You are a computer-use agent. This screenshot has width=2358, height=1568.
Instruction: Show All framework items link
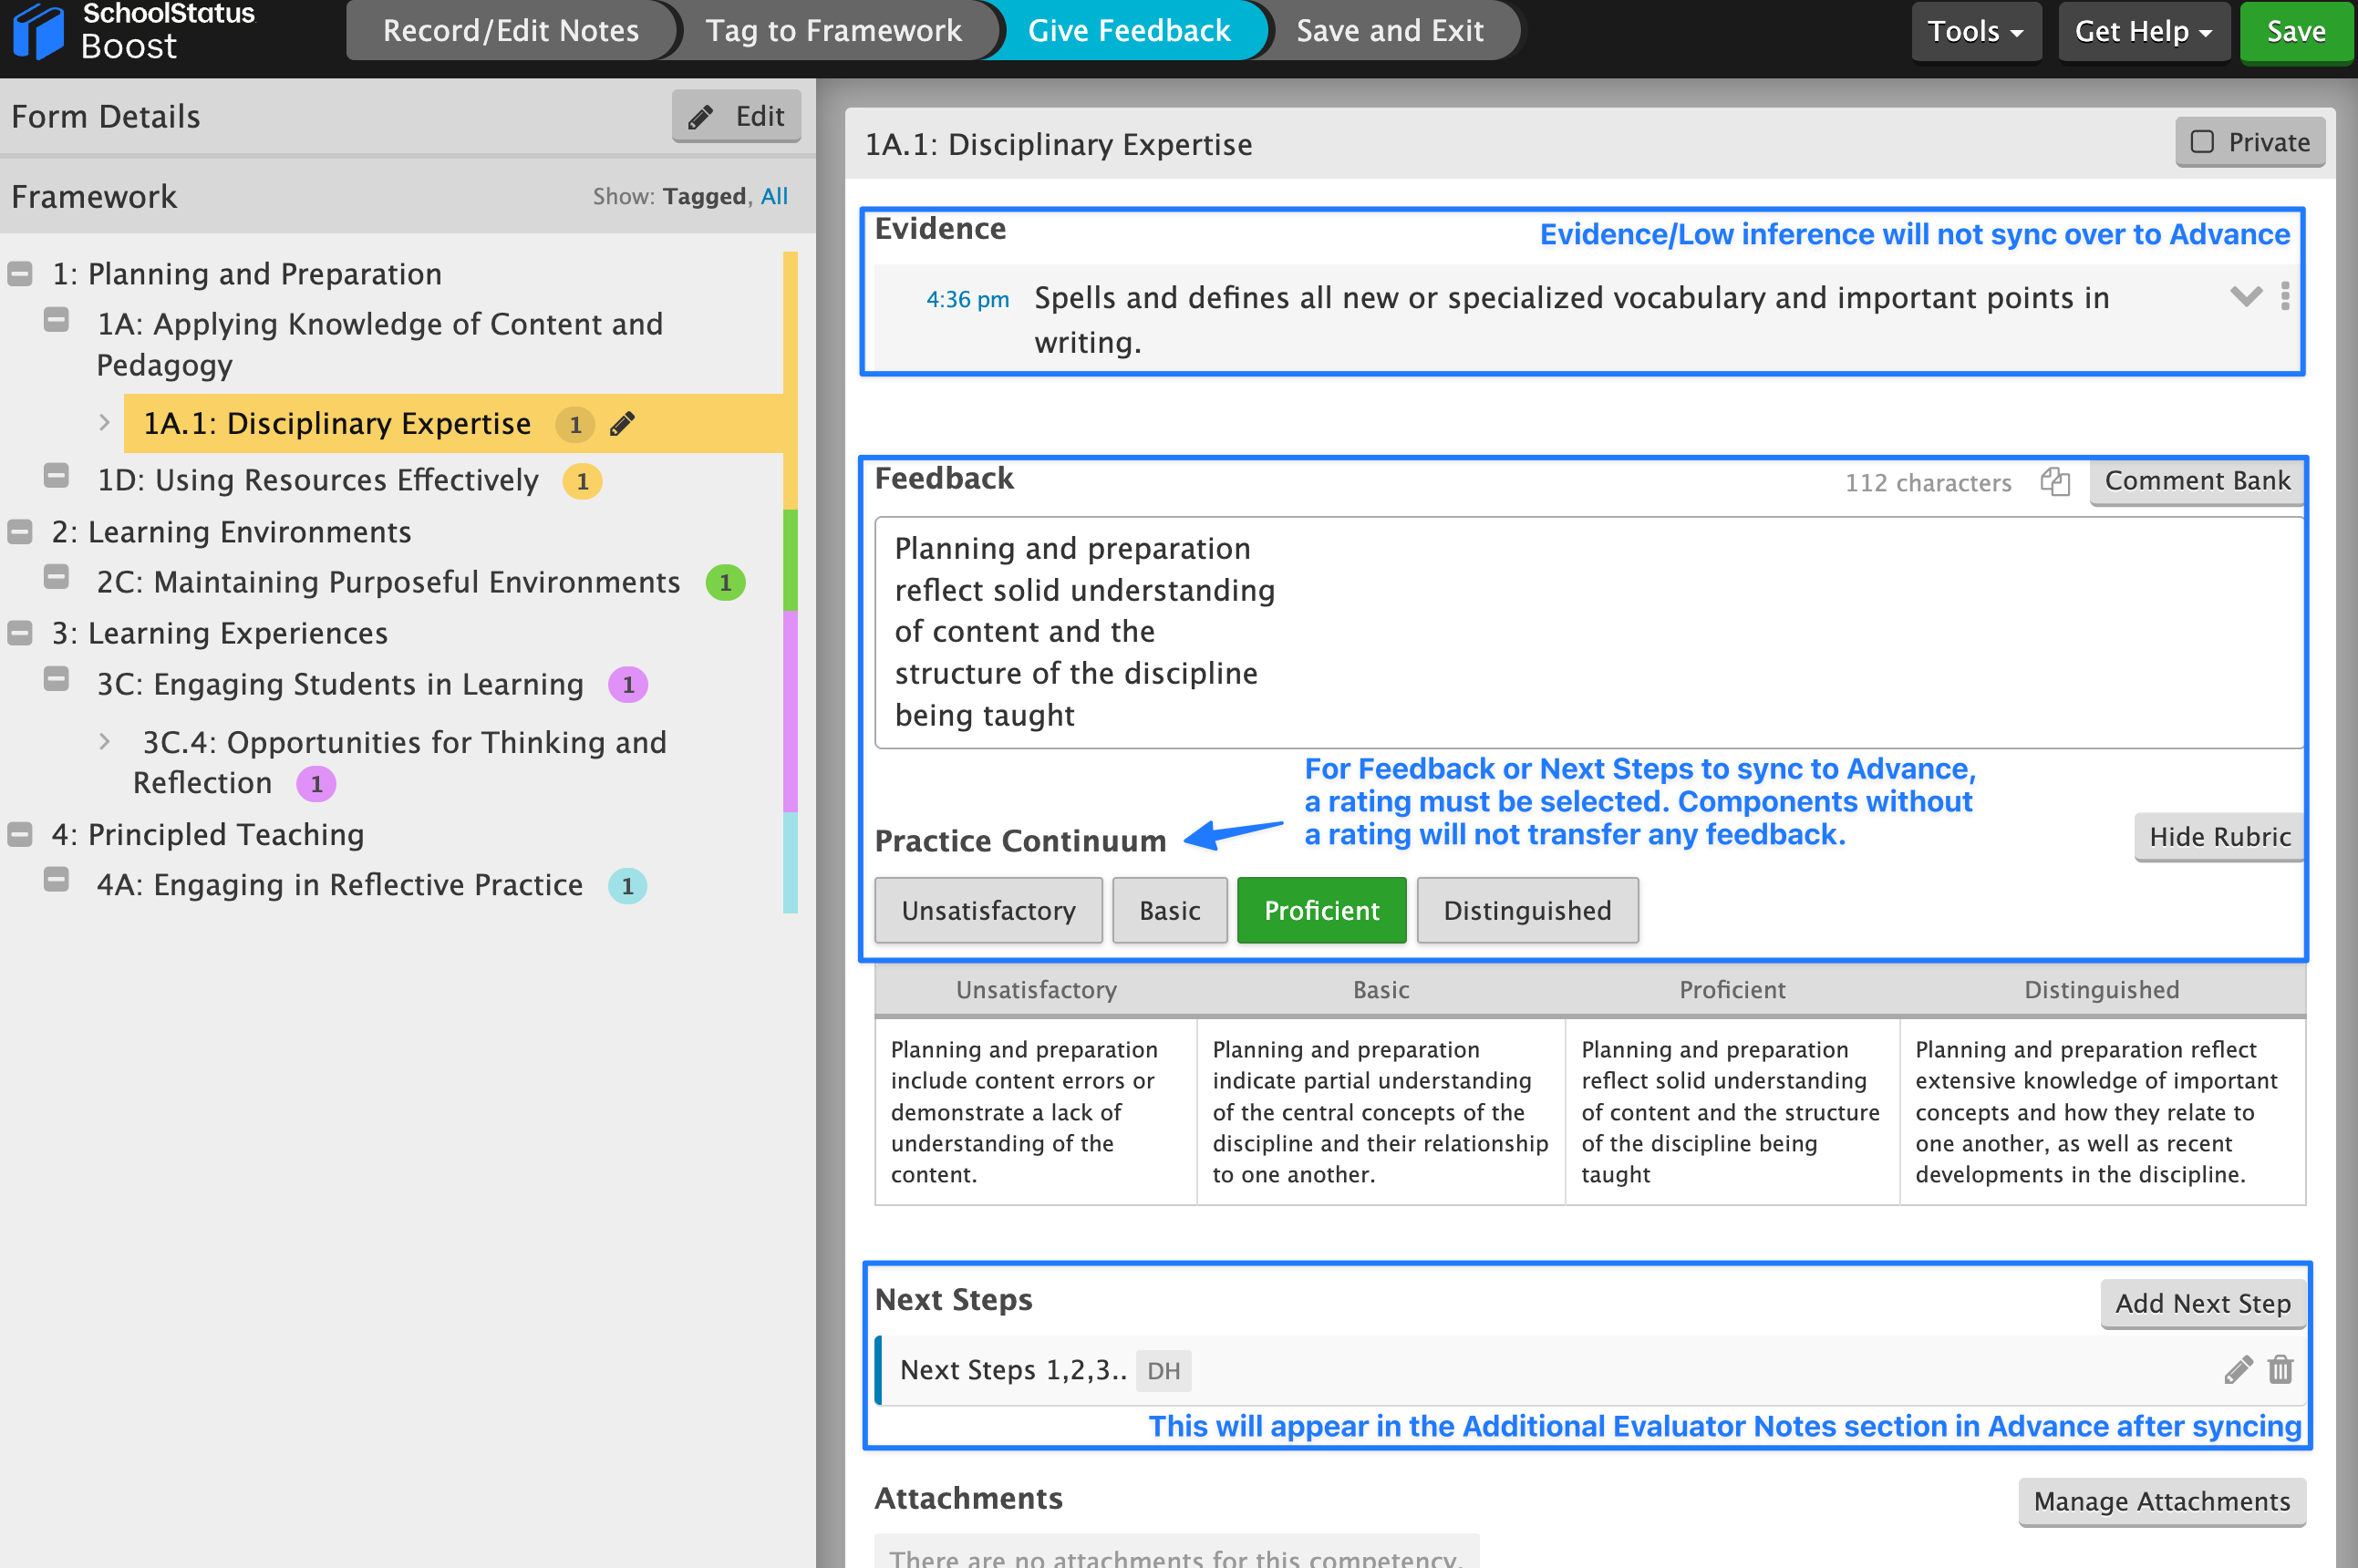coord(774,196)
